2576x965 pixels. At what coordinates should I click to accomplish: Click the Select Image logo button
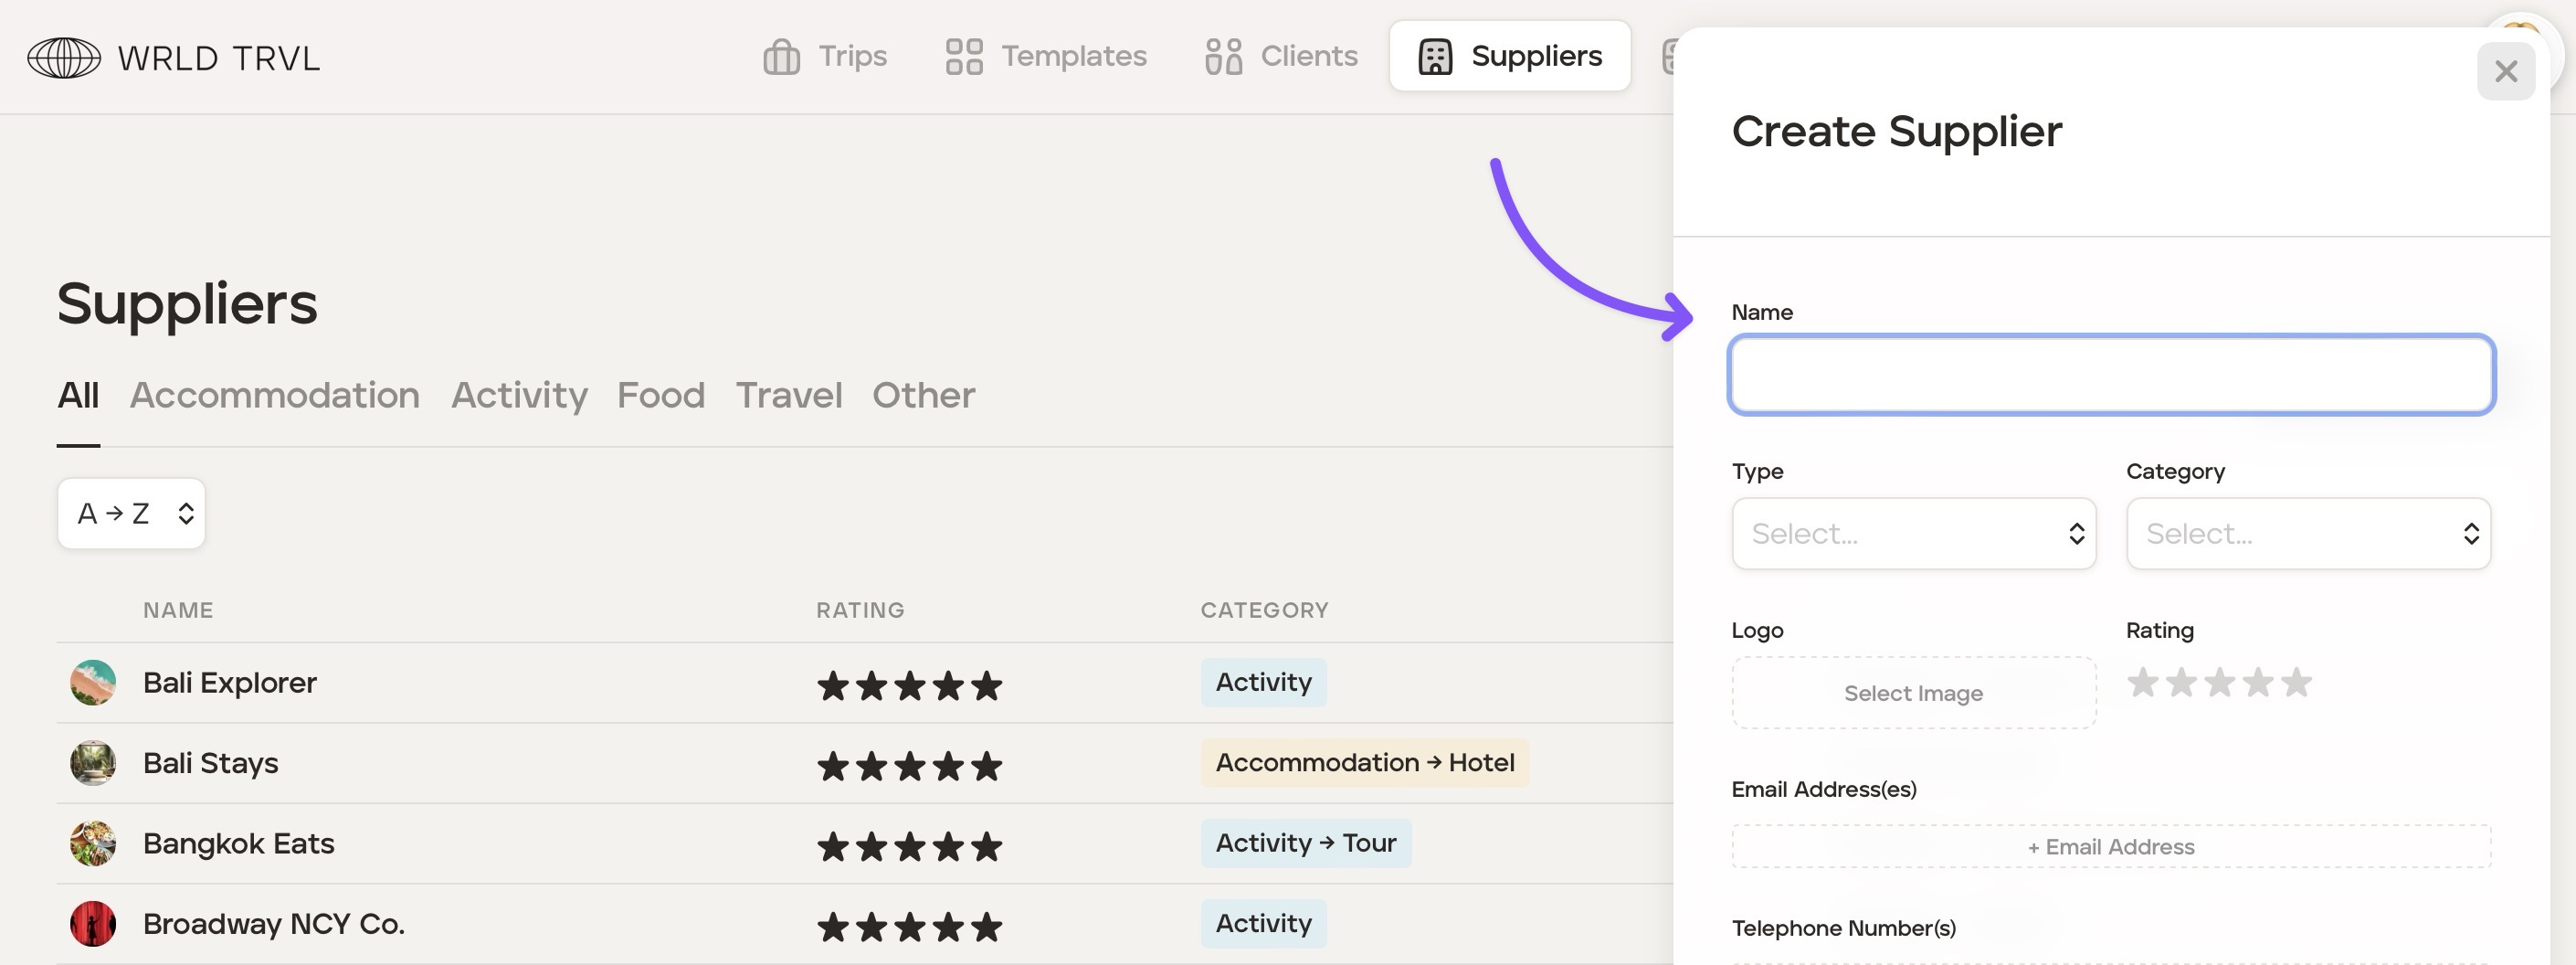[1913, 693]
